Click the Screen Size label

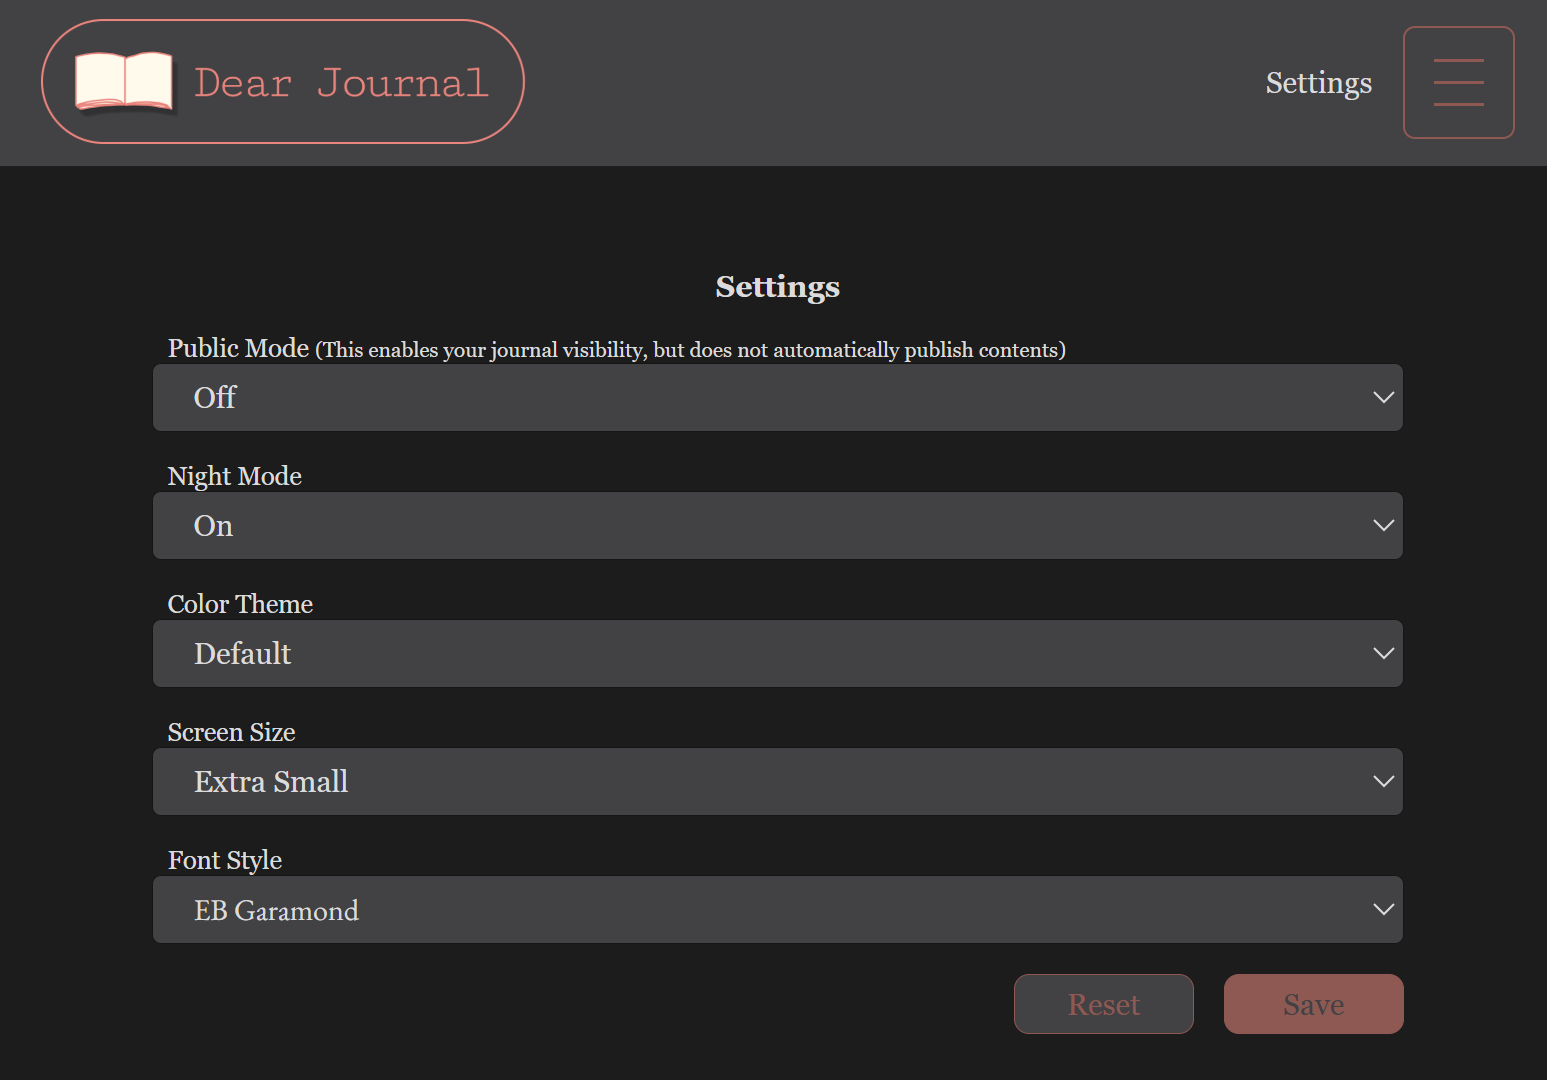pos(231,732)
